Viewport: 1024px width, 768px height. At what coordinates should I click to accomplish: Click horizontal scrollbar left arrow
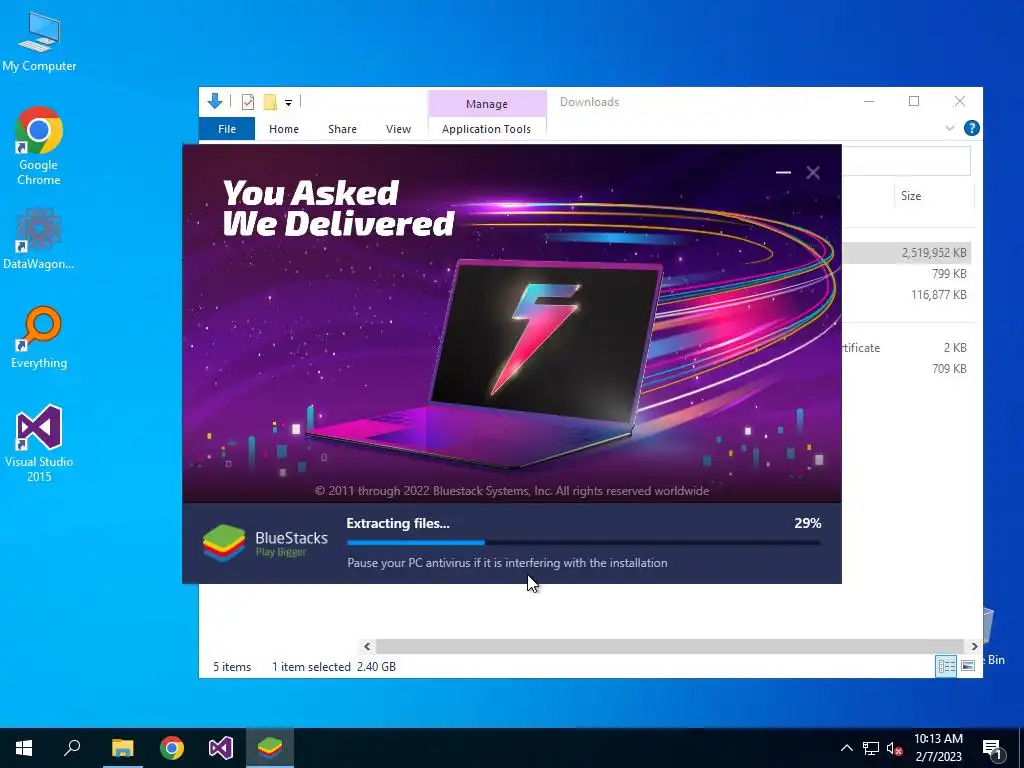tap(367, 646)
